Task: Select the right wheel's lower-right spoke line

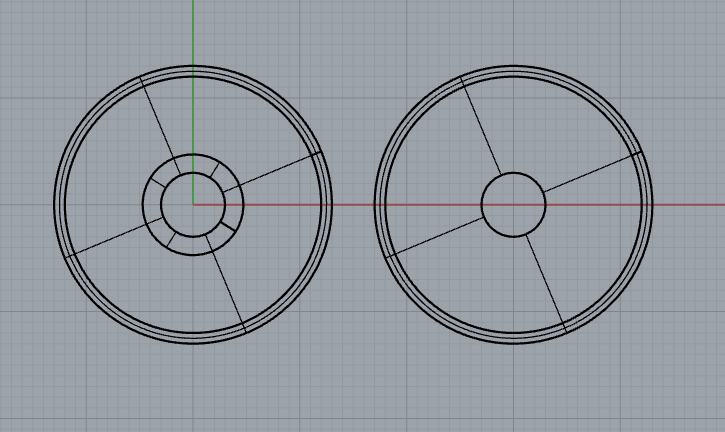Action: 547,284
